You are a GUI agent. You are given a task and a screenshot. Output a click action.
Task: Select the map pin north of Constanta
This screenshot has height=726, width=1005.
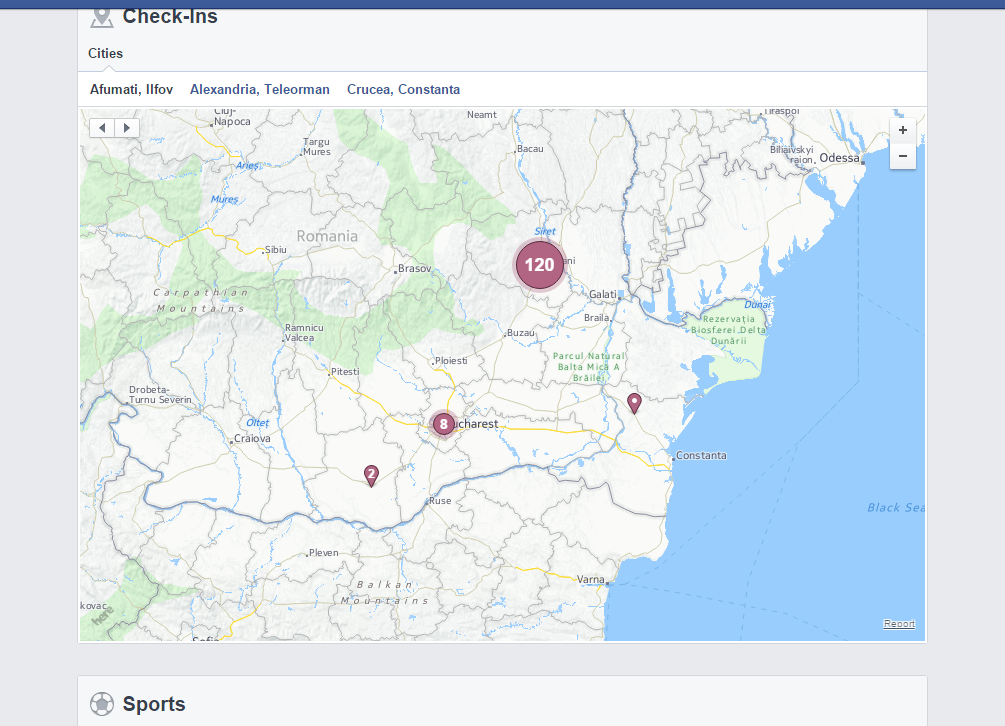(634, 404)
